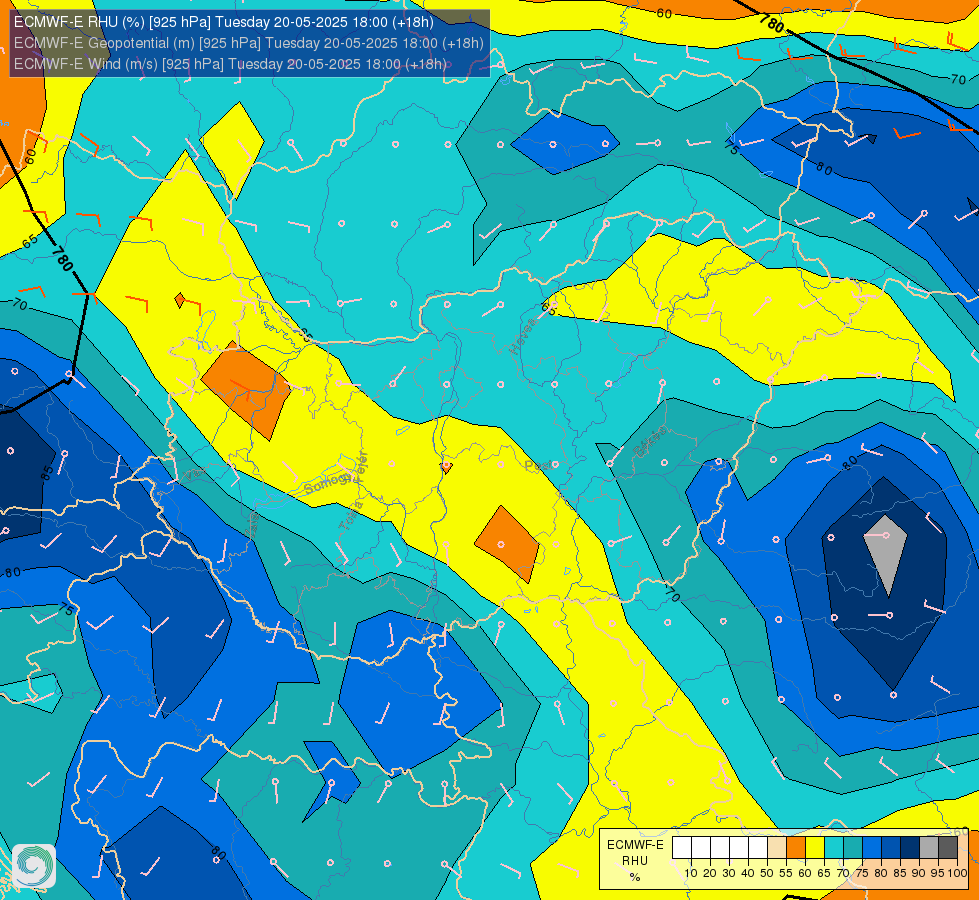Click the legend tick label 40
Image resolution: width=979 pixels, height=900 pixels.
pyautogui.click(x=748, y=873)
